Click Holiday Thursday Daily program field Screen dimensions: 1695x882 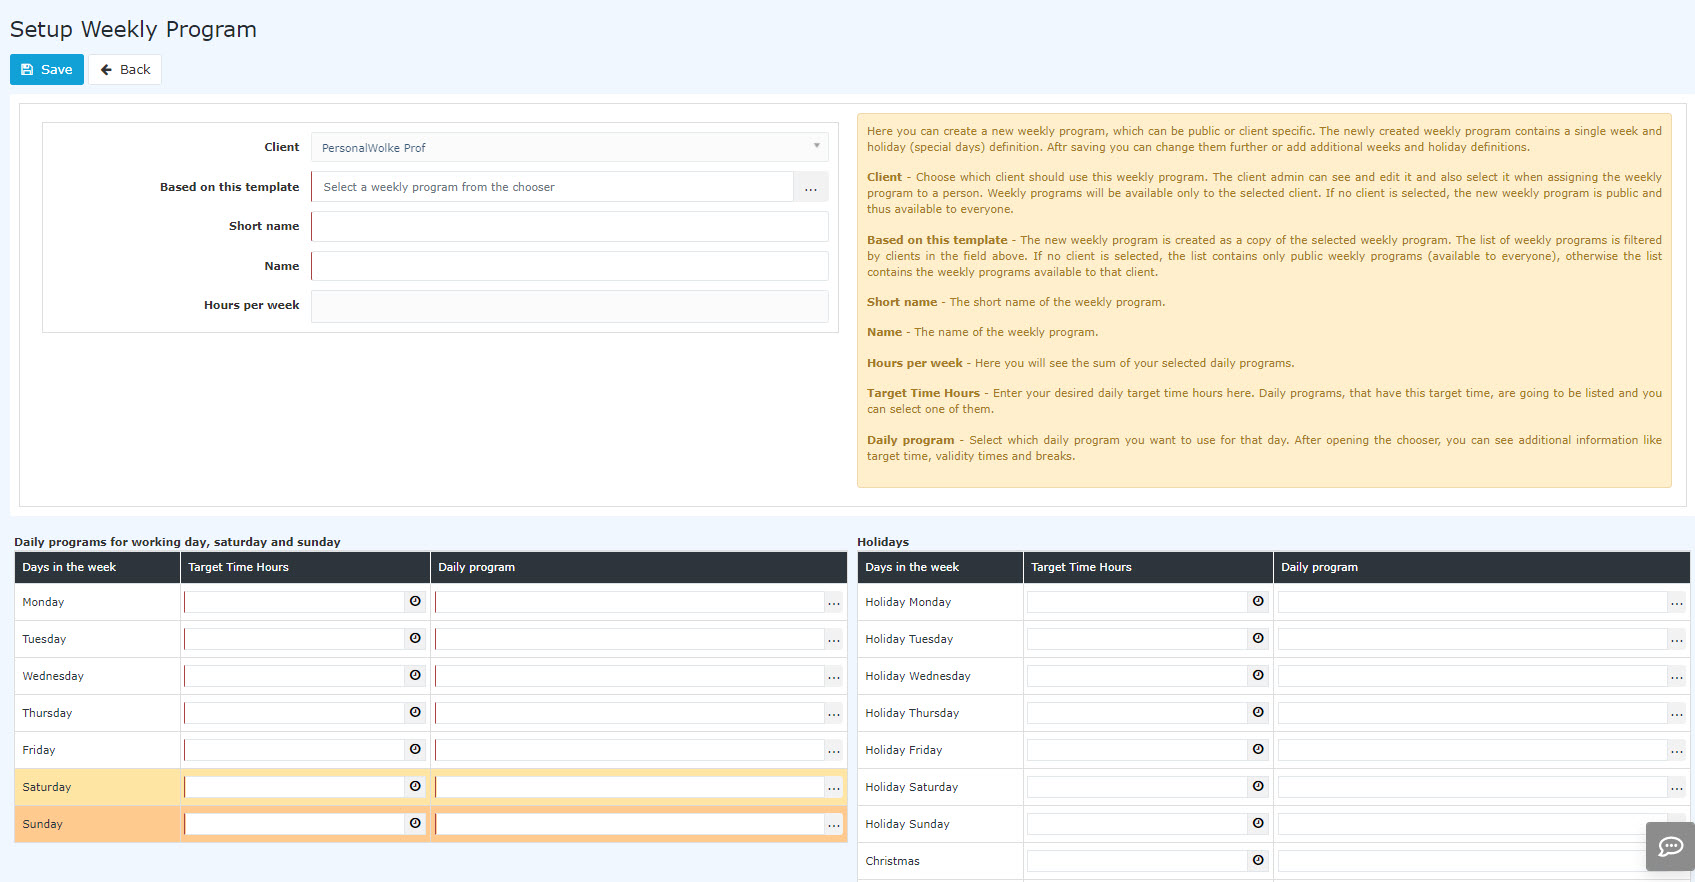[x=1473, y=713]
